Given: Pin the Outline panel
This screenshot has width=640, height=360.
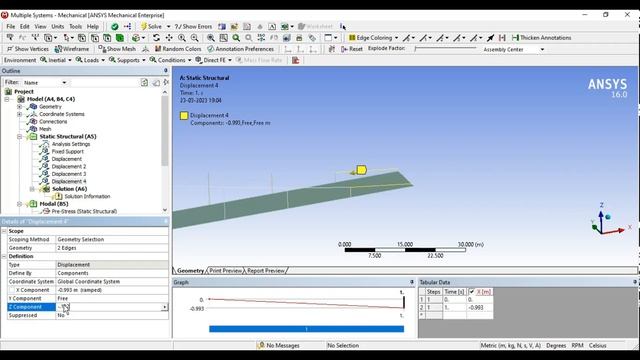Looking at the screenshot, I should (x=165, y=71).
